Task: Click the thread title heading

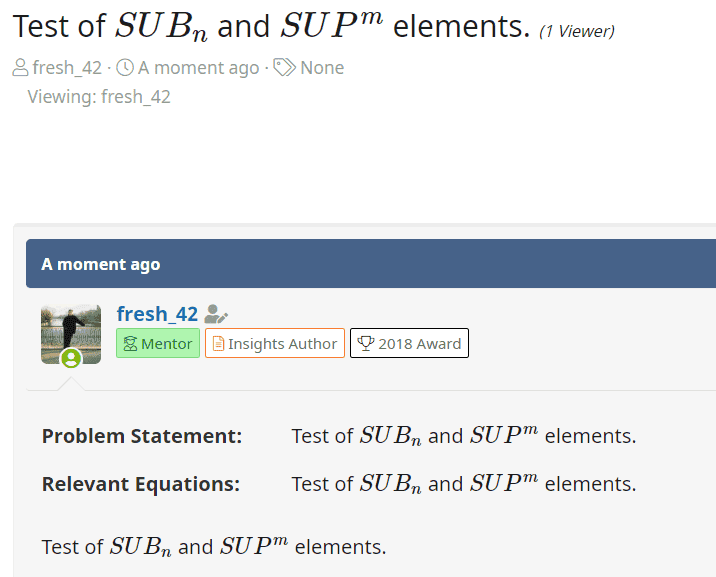Action: point(271,26)
